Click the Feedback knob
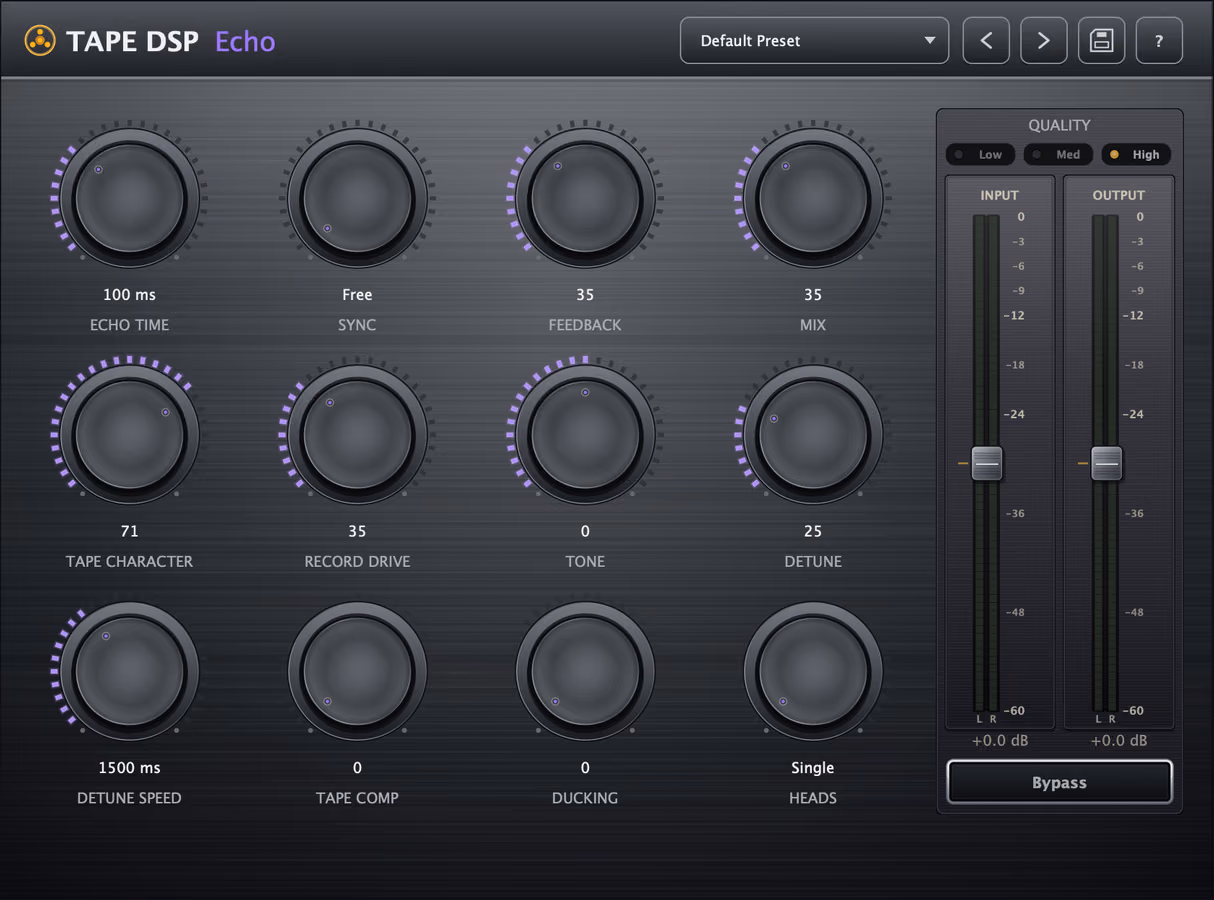The height and width of the screenshot is (900, 1214). [585, 198]
